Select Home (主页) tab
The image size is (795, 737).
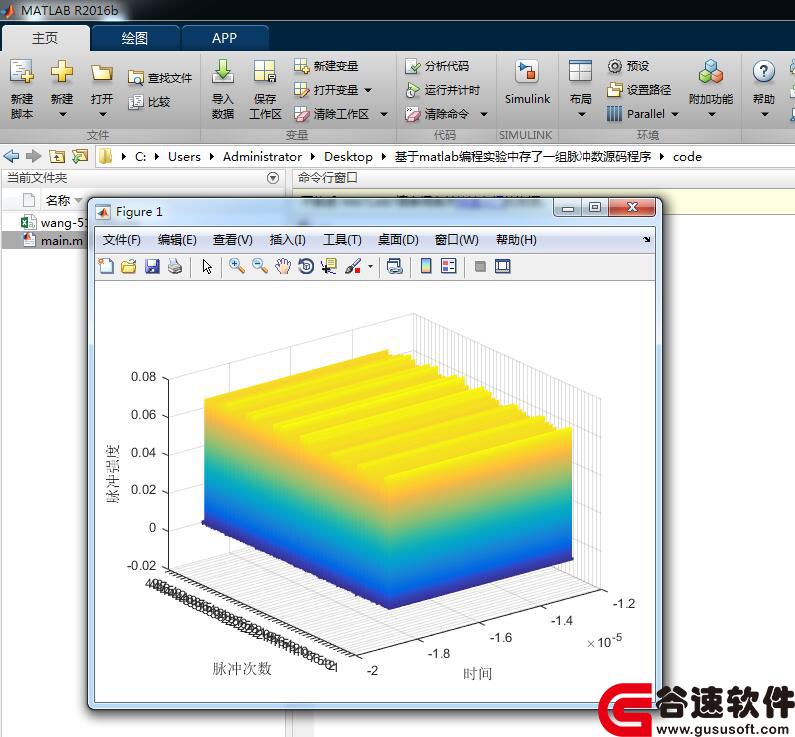pyautogui.click(x=45, y=38)
